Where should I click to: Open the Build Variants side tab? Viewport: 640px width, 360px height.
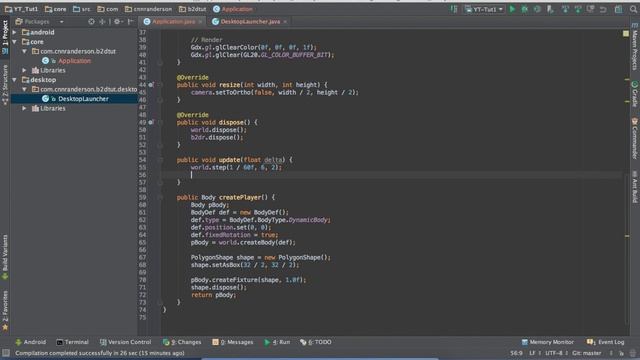(5, 257)
